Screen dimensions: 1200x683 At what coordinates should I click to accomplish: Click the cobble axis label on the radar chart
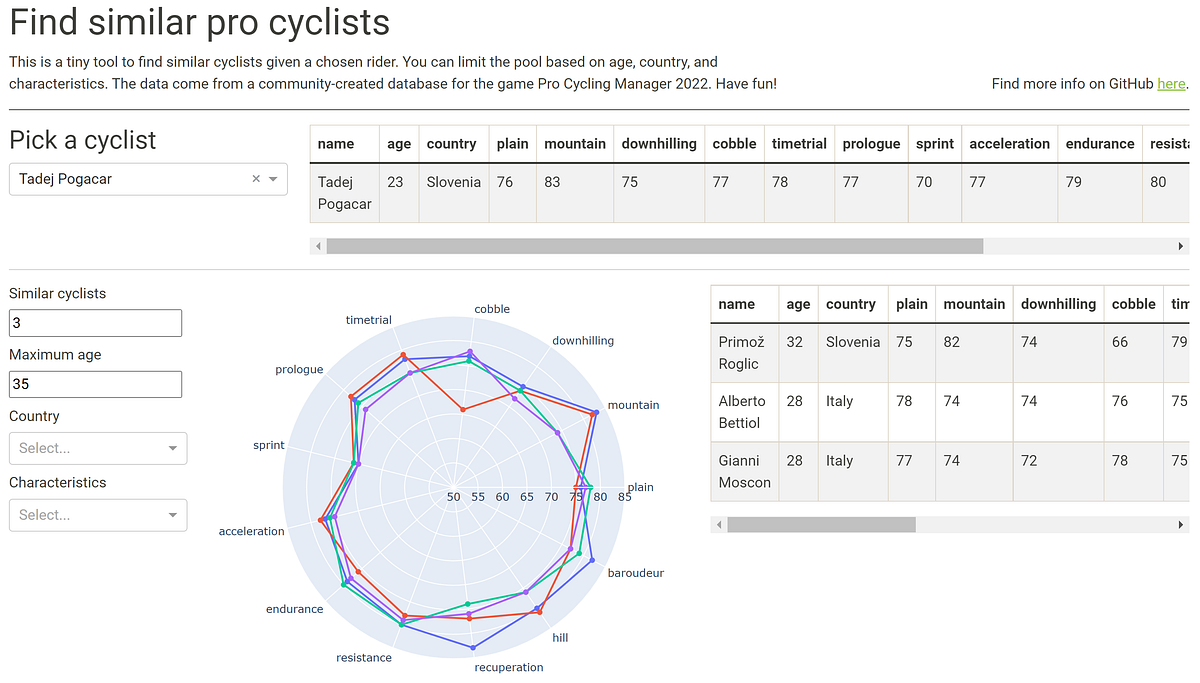(x=491, y=309)
